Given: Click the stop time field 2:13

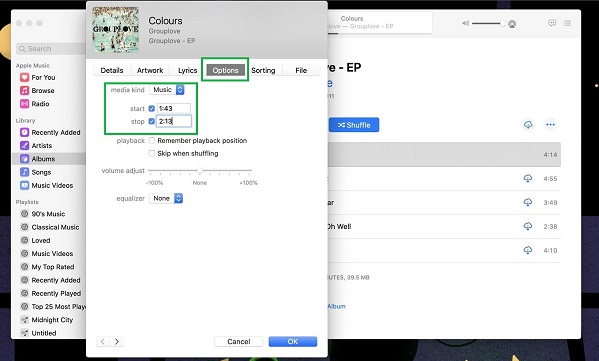Looking at the screenshot, I should (174, 121).
